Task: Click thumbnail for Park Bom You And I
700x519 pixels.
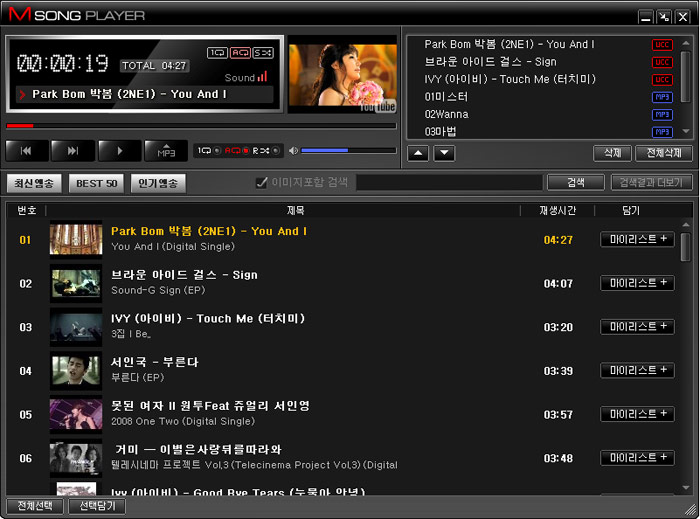Action: (76, 239)
